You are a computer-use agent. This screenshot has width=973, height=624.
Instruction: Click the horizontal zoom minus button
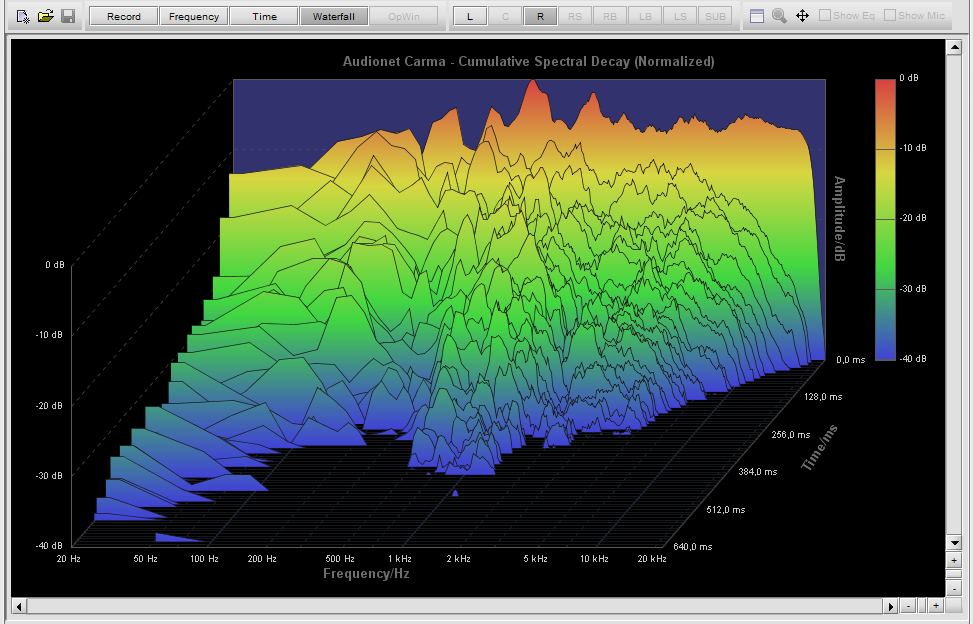point(908,606)
